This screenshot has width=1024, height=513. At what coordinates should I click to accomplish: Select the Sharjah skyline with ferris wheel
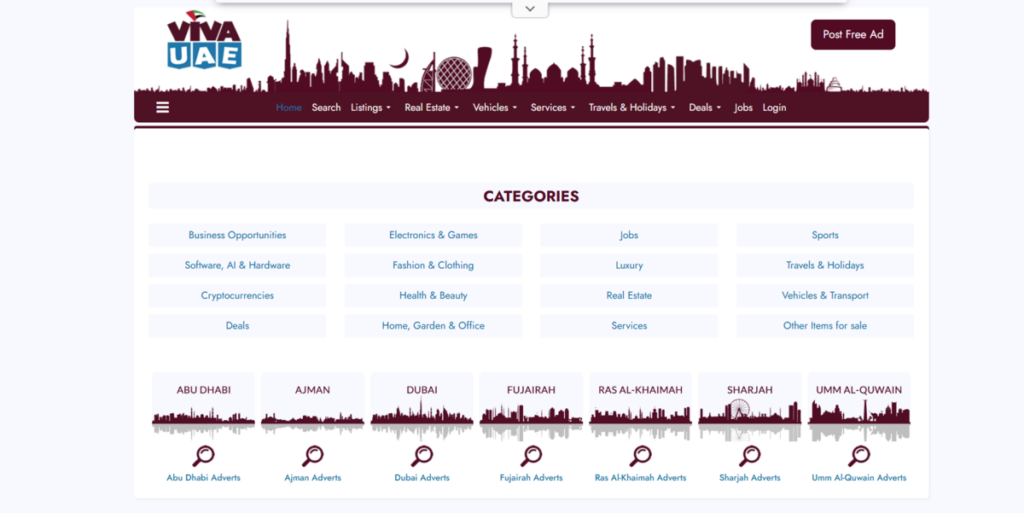(x=750, y=420)
